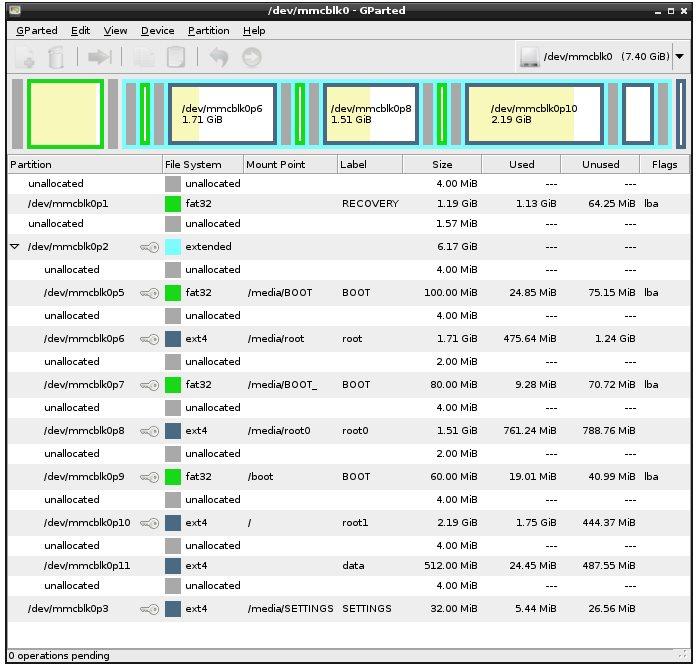Click the key icon on mmcblk0p6 row

pyautogui.click(x=150, y=339)
